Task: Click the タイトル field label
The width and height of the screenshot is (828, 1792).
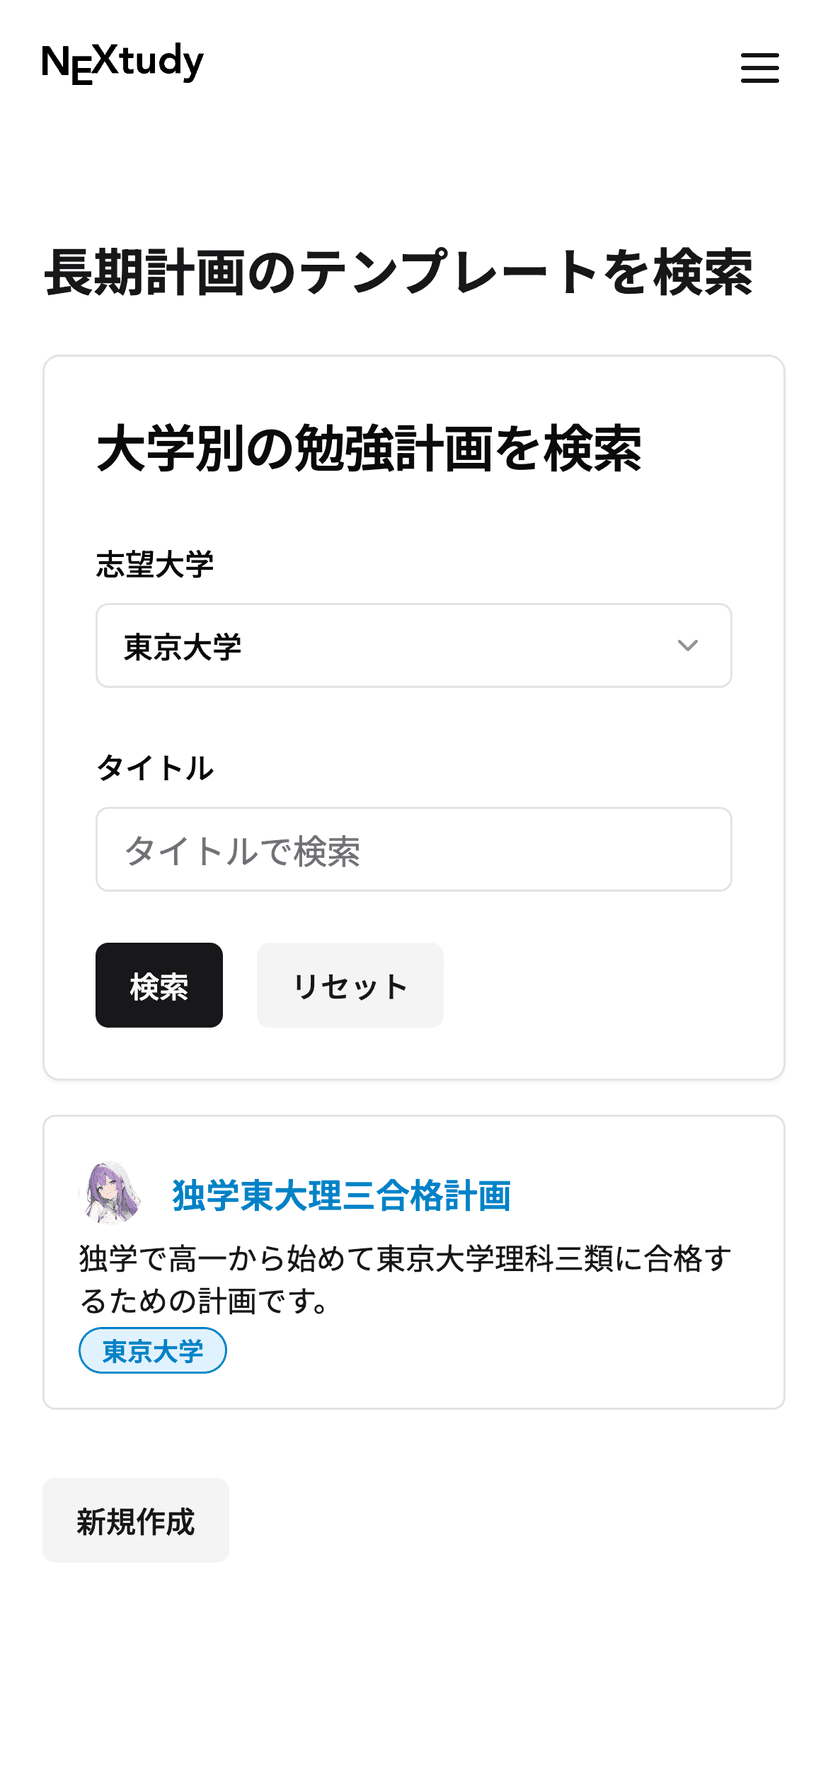Action: 155,768
